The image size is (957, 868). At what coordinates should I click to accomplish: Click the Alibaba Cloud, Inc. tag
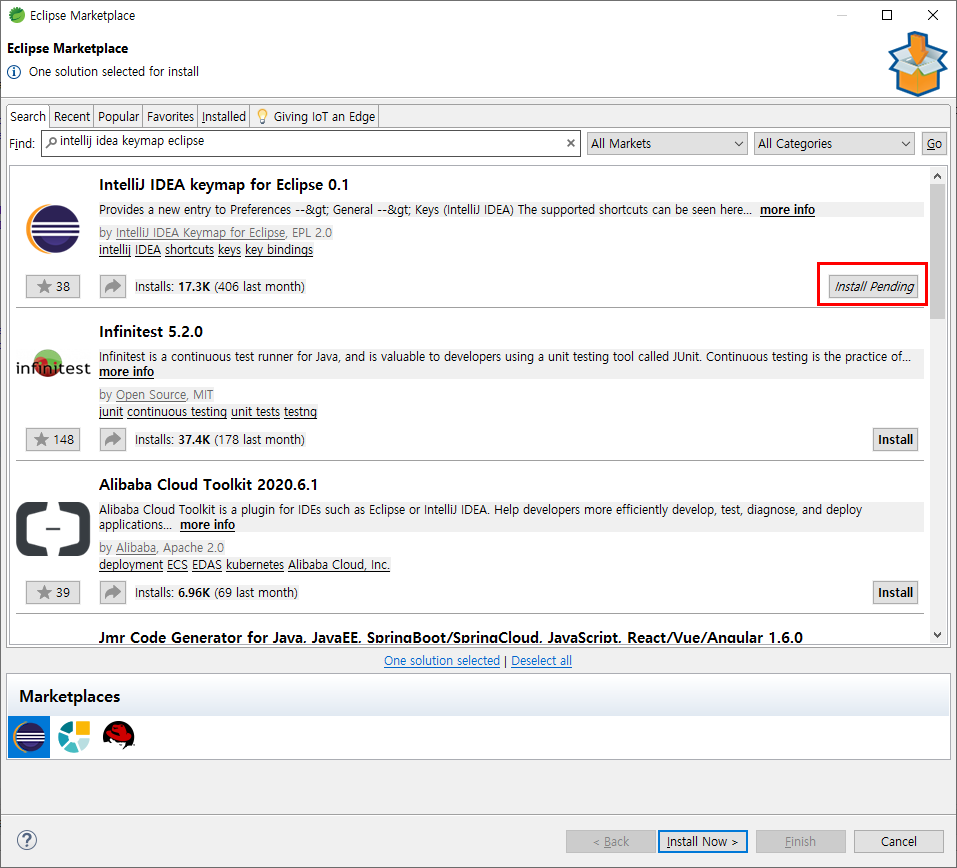point(339,565)
